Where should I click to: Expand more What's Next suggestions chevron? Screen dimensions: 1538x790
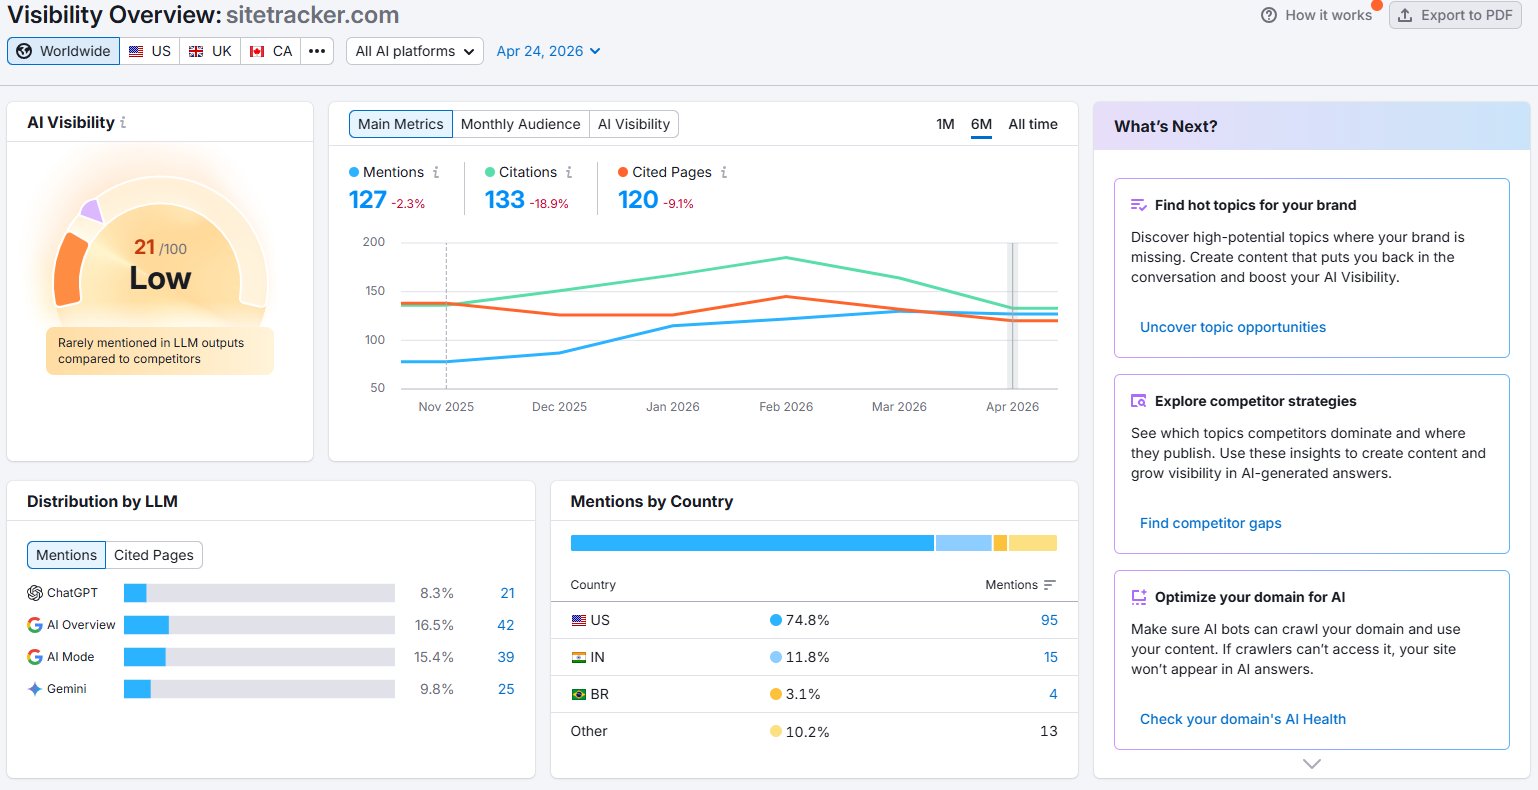(x=1312, y=764)
